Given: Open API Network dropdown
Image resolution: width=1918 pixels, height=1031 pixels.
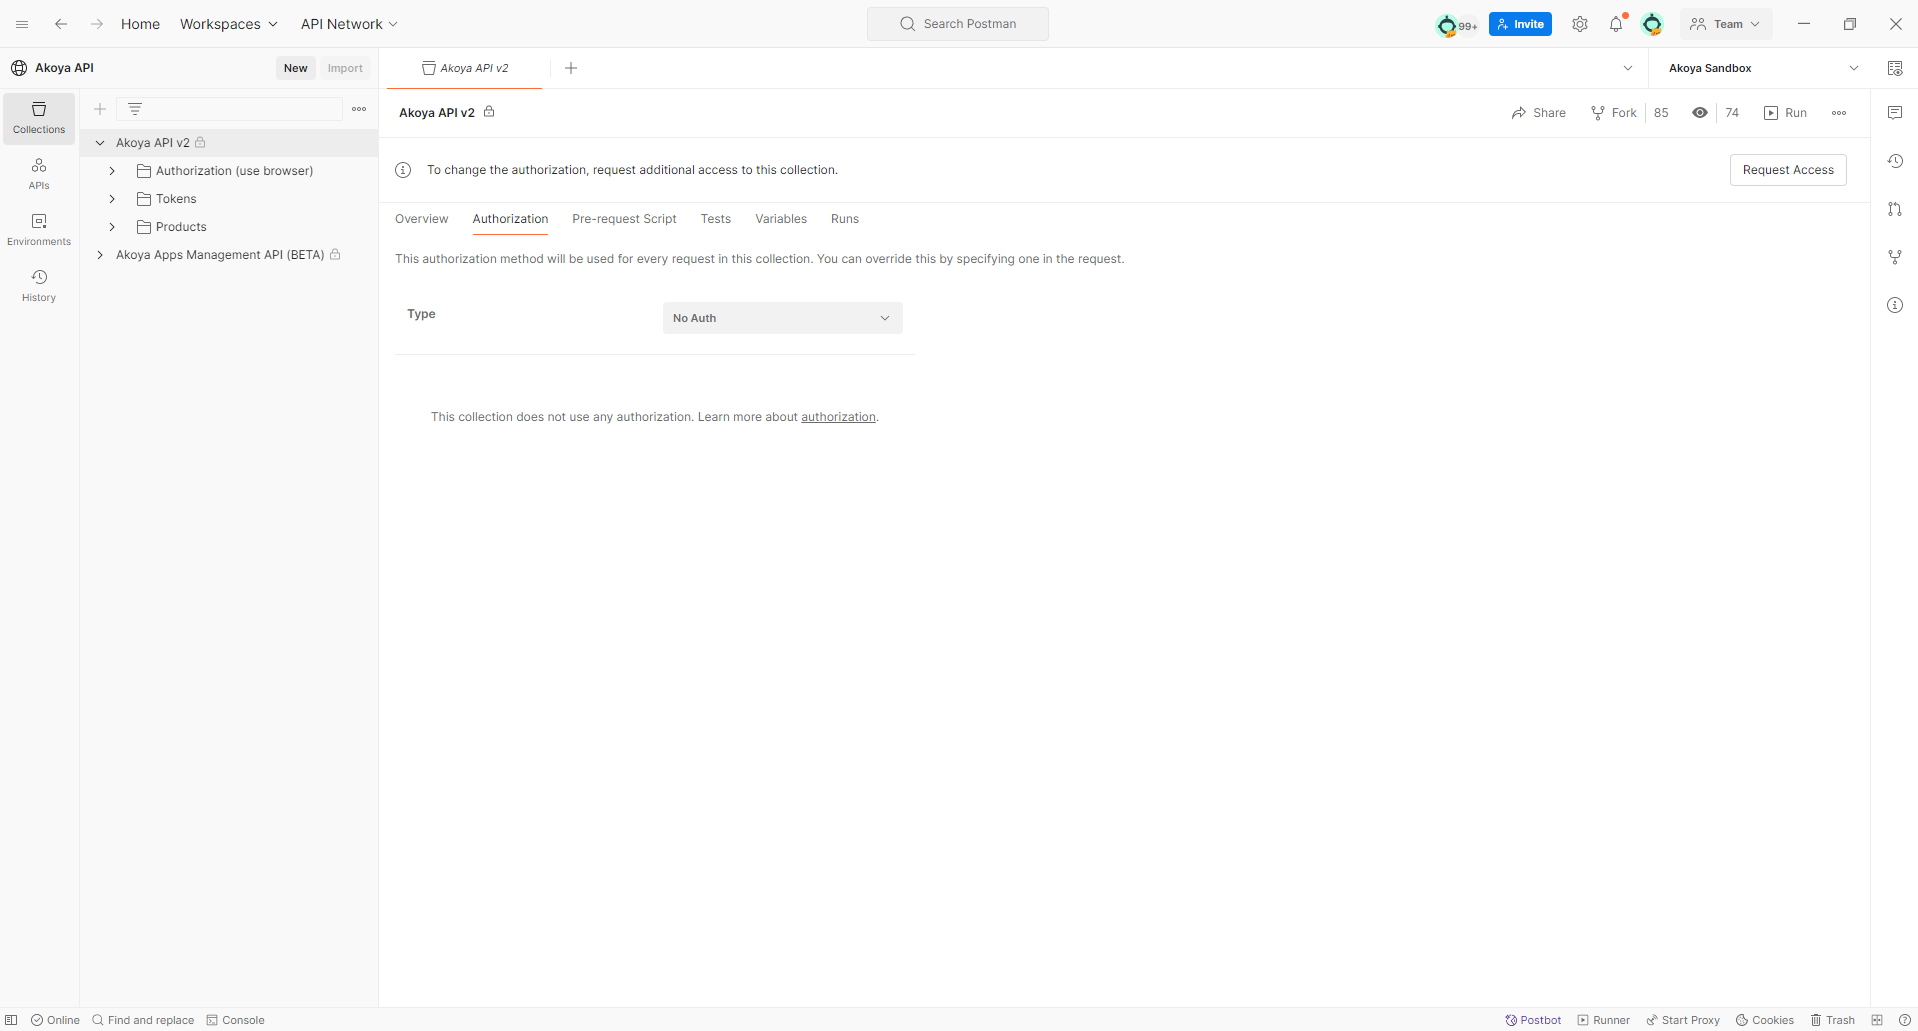Looking at the screenshot, I should coord(350,24).
